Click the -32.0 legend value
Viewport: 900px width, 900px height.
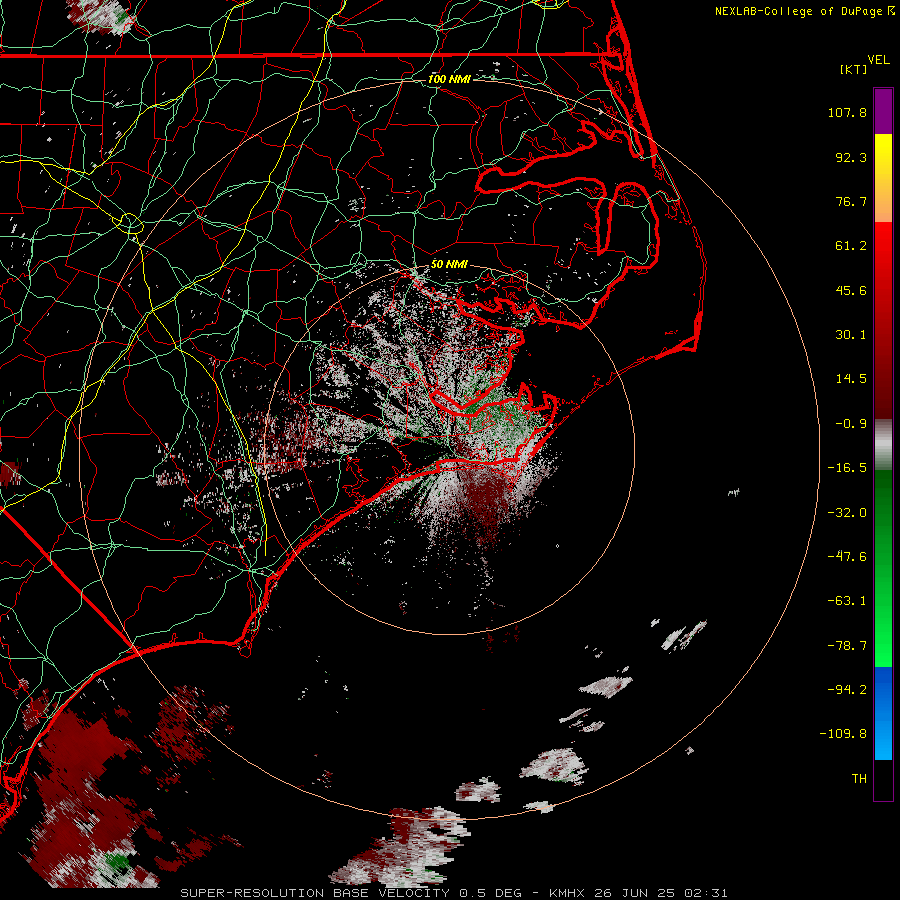[847, 512]
